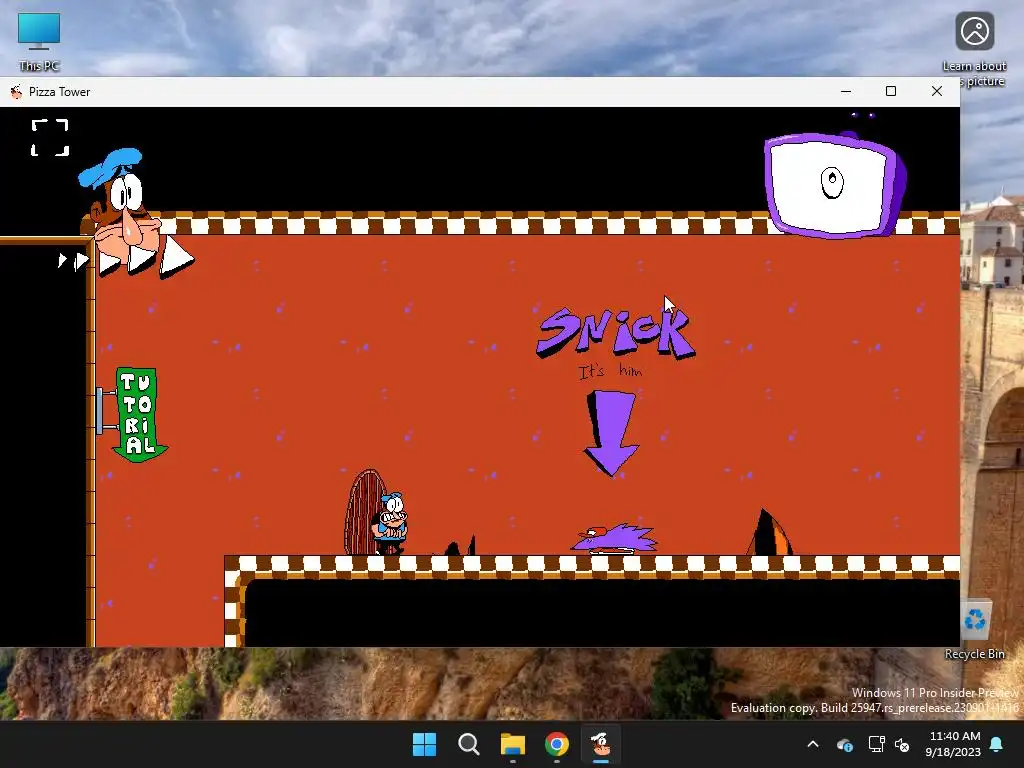
Task: Maximize the Pizza Tower window
Action: coord(891,91)
